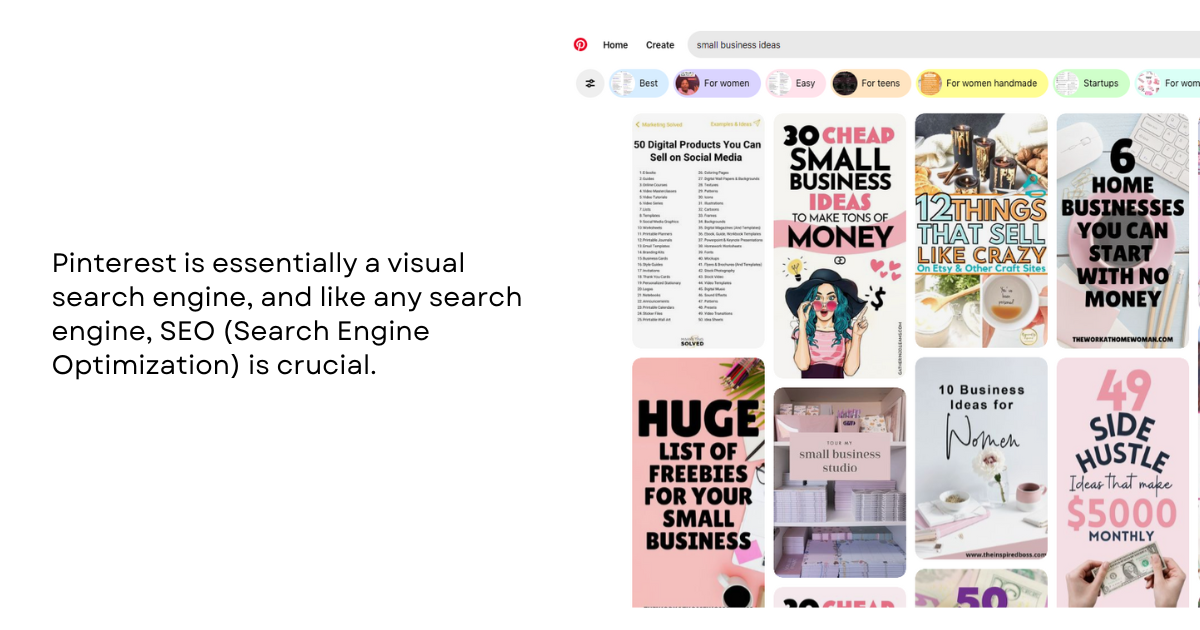The width and height of the screenshot is (1200, 630).
Task: Click the Startups chip thumbnail icon
Action: [1067, 83]
